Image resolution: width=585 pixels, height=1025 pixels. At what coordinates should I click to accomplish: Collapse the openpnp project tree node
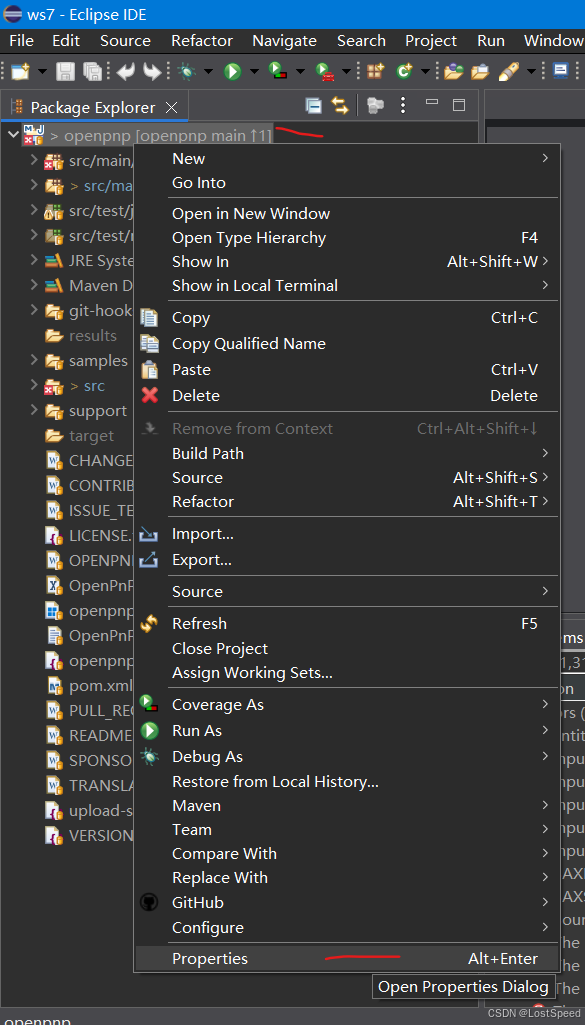[12, 135]
